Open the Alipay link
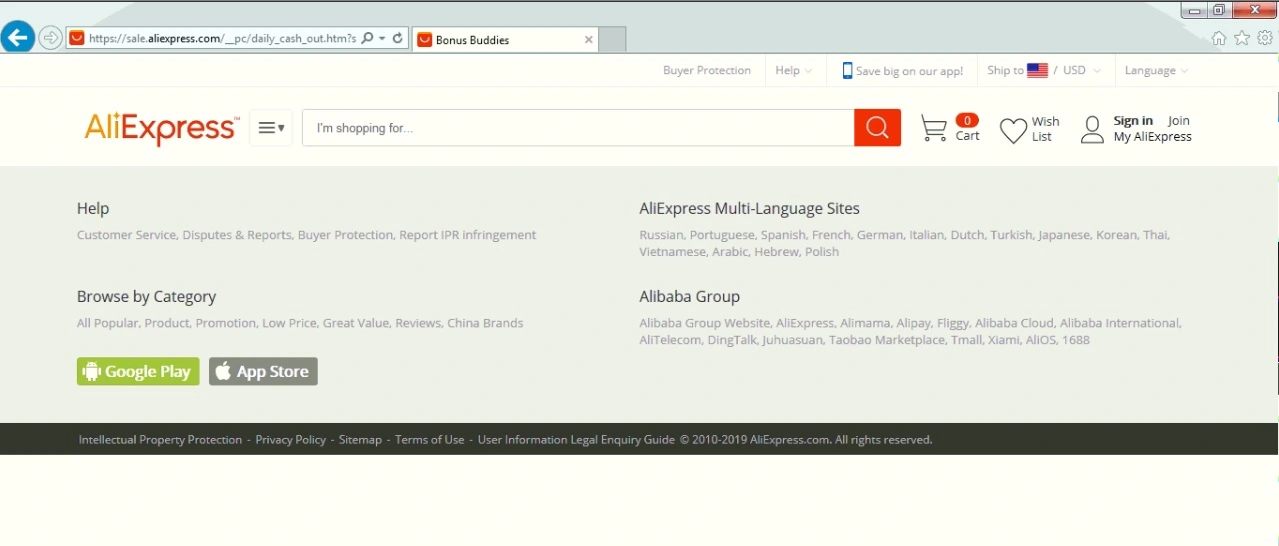Viewport: 1279px width, 546px height. click(x=913, y=323)
